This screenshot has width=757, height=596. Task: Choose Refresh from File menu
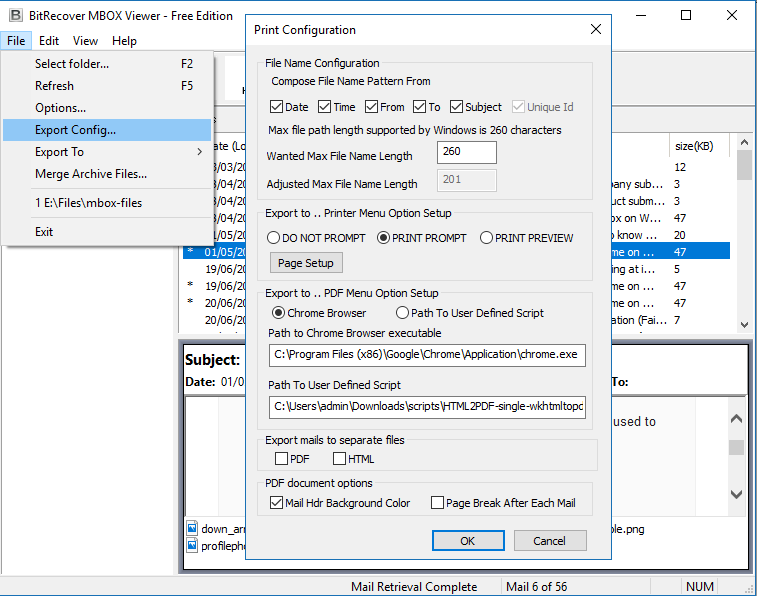click(x=107, y=86)
